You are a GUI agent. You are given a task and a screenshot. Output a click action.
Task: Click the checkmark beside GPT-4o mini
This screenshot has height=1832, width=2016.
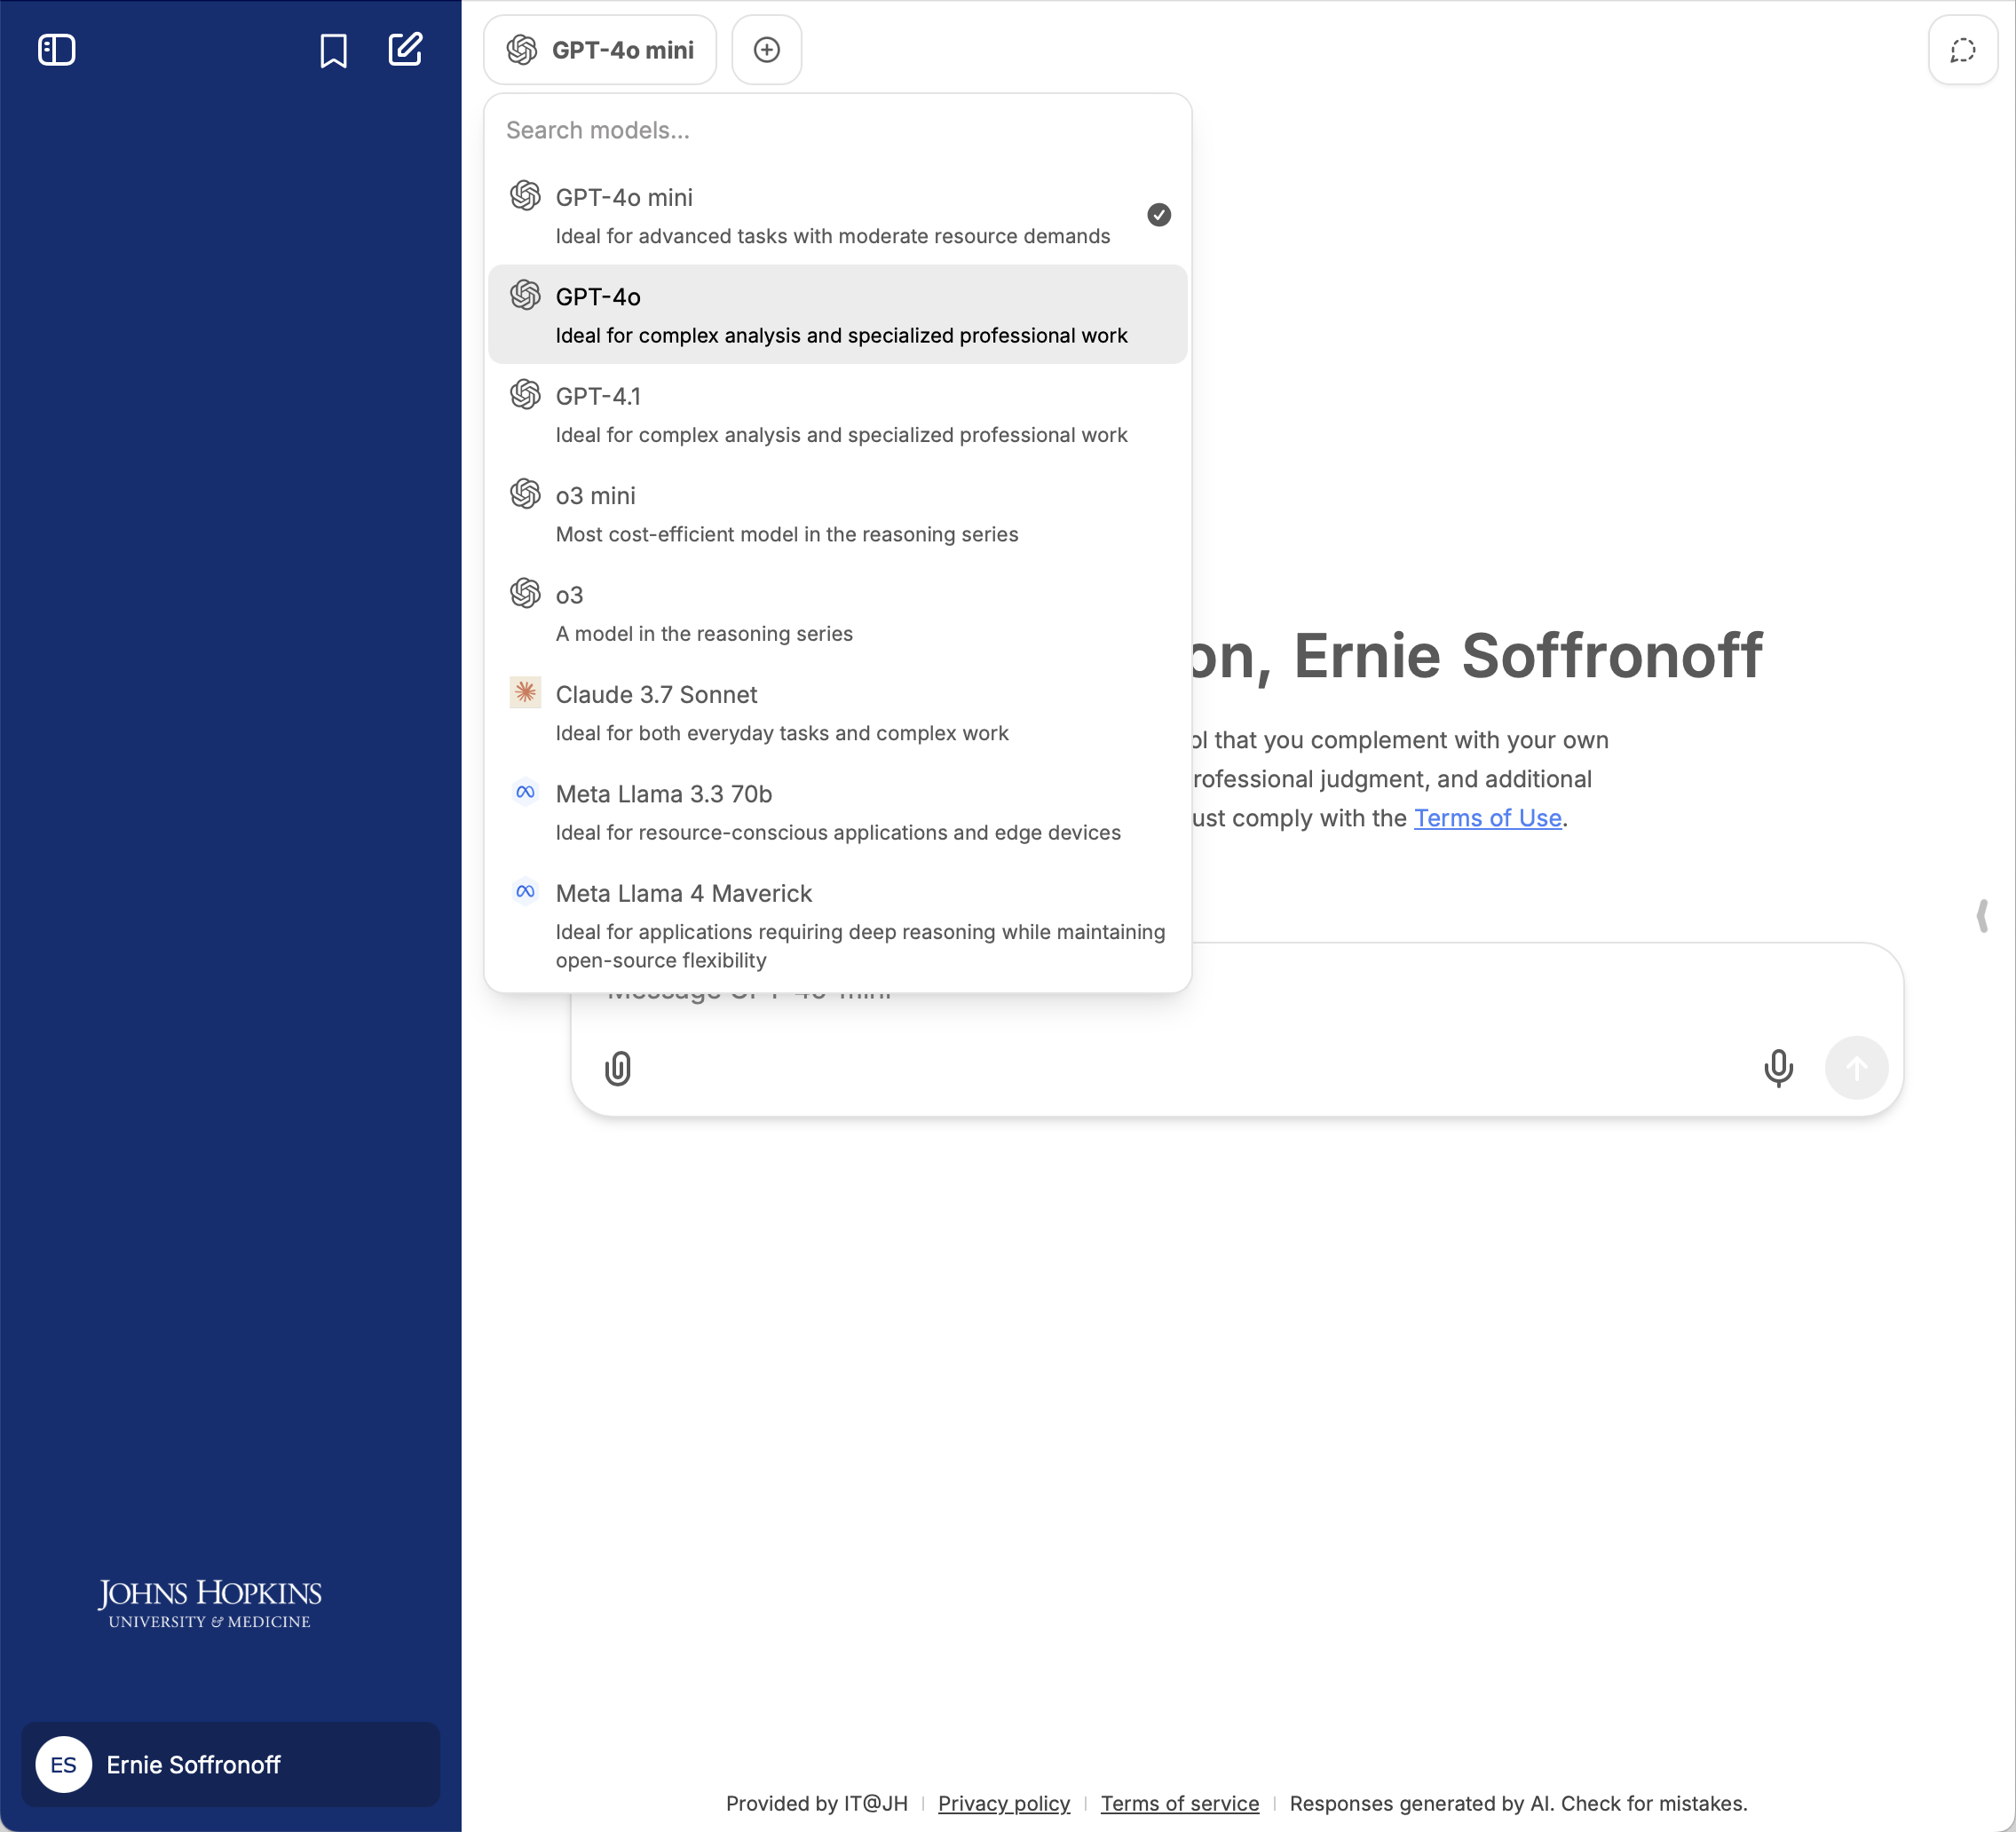[1158, 215]
